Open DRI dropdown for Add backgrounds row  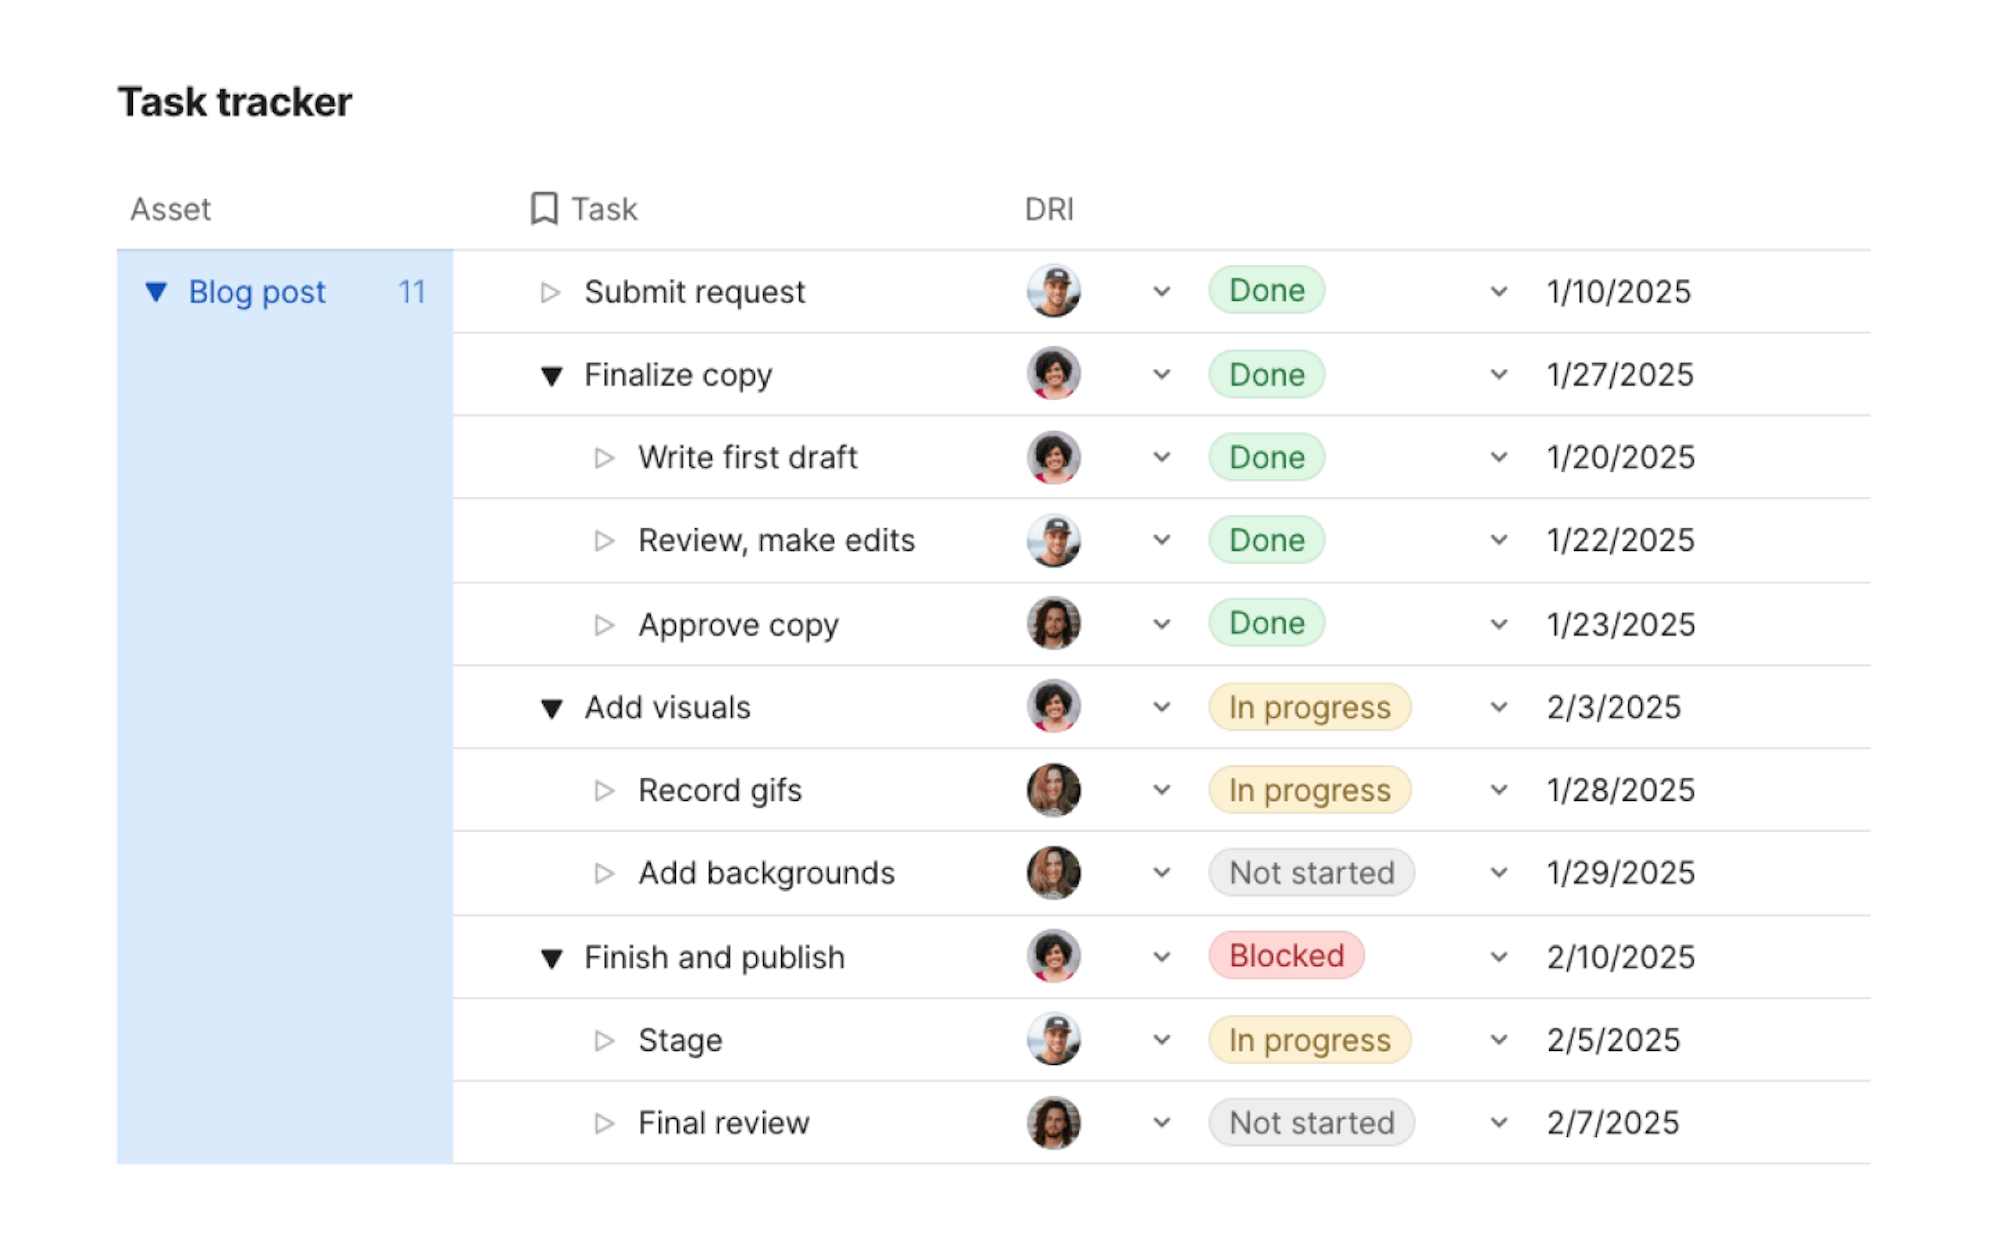coord(1161,873)
